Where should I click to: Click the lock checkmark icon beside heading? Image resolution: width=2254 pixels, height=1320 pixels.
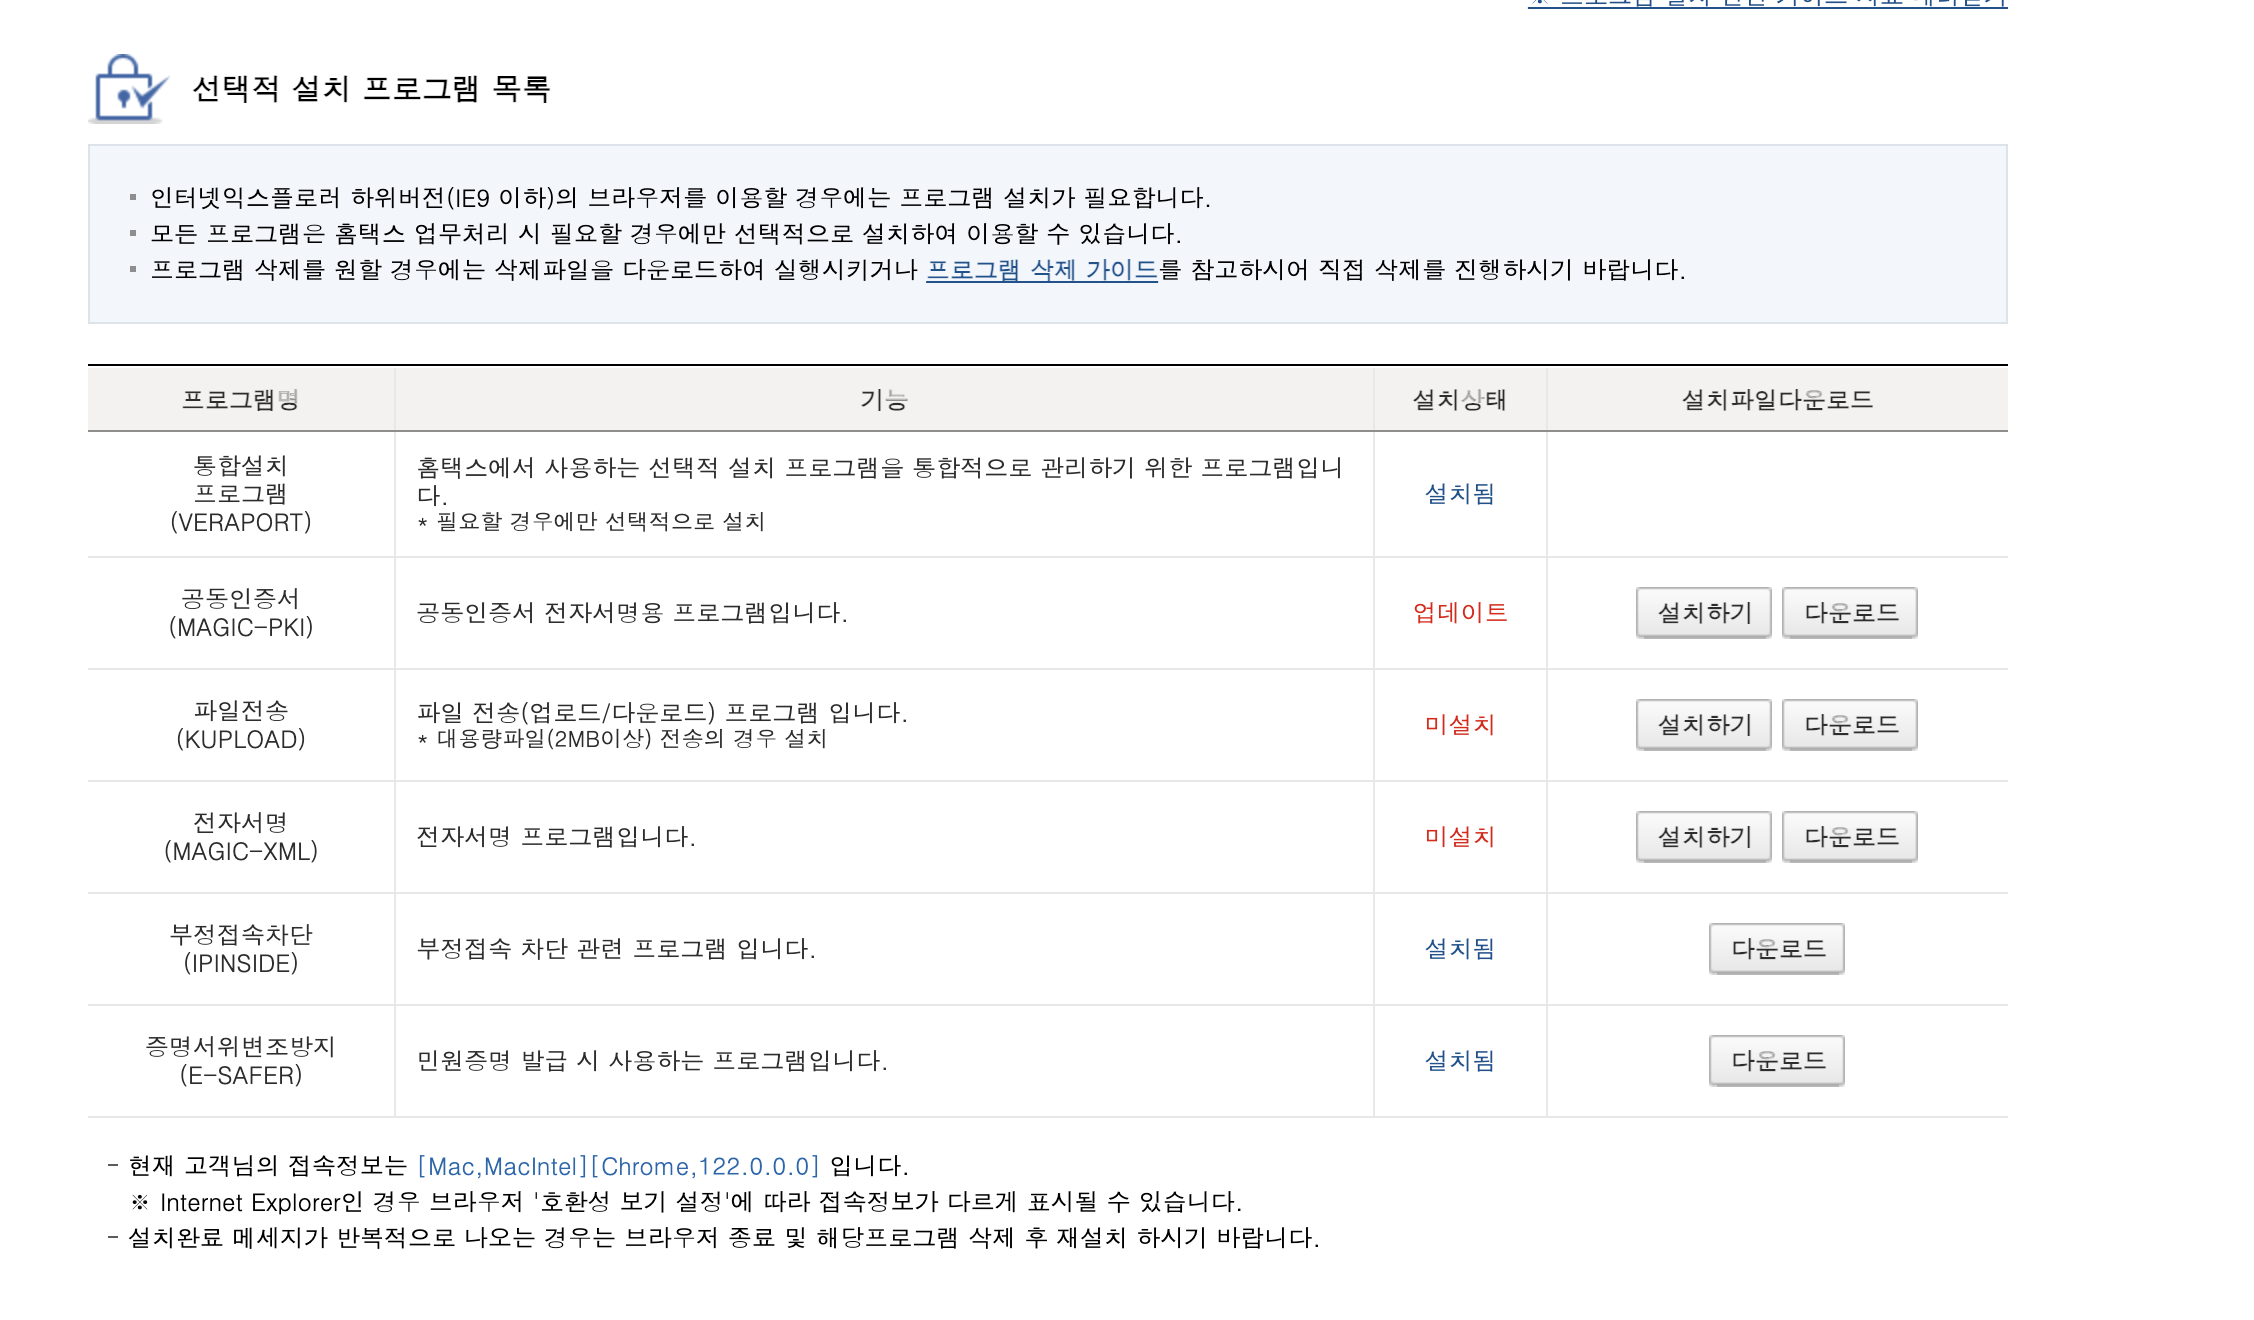click(128, 89)
